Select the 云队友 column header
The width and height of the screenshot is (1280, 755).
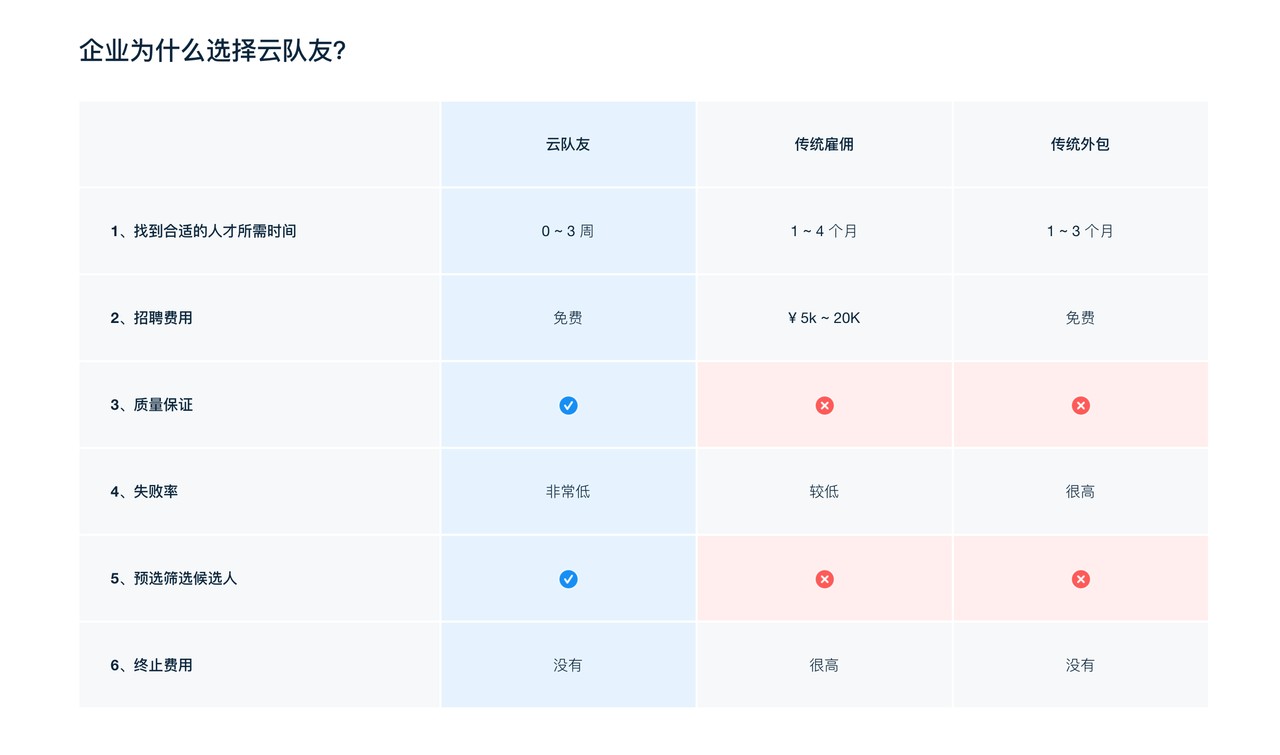(568, 144)
